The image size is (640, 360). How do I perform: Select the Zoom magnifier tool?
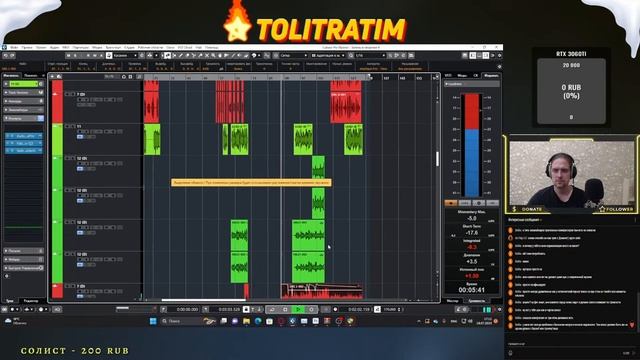213,55
